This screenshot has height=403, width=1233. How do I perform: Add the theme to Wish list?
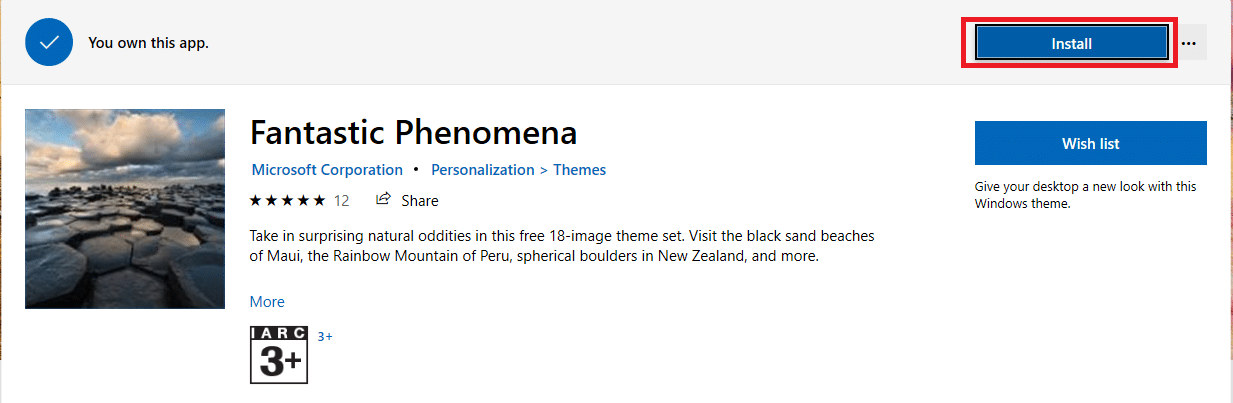(1090, 143)
